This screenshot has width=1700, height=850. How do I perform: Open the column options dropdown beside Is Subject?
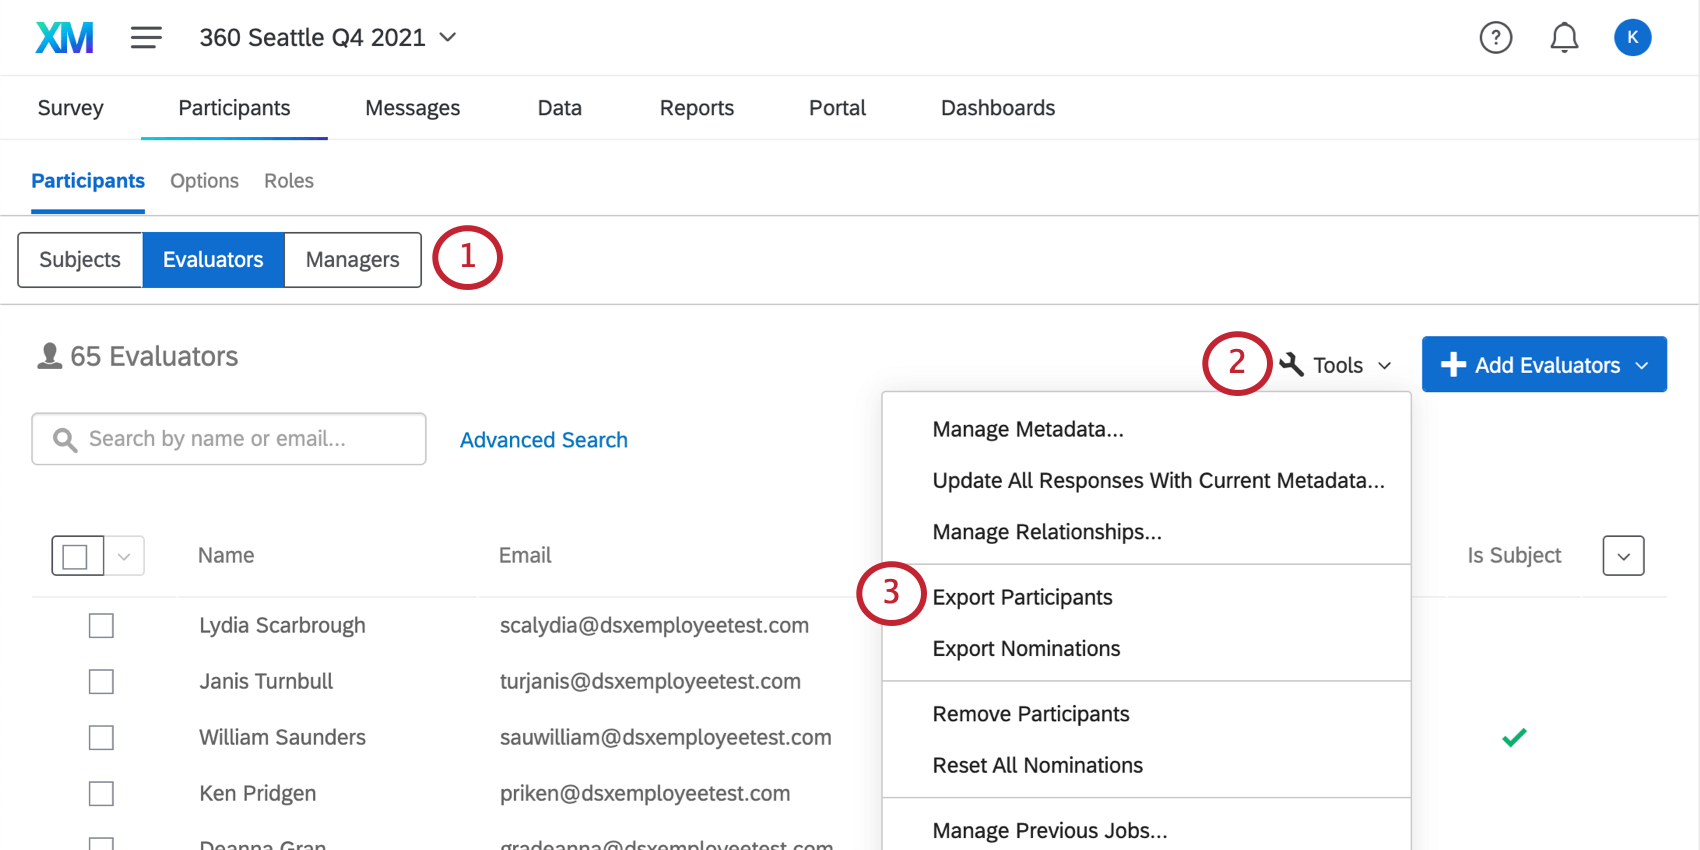(1623, 556)
